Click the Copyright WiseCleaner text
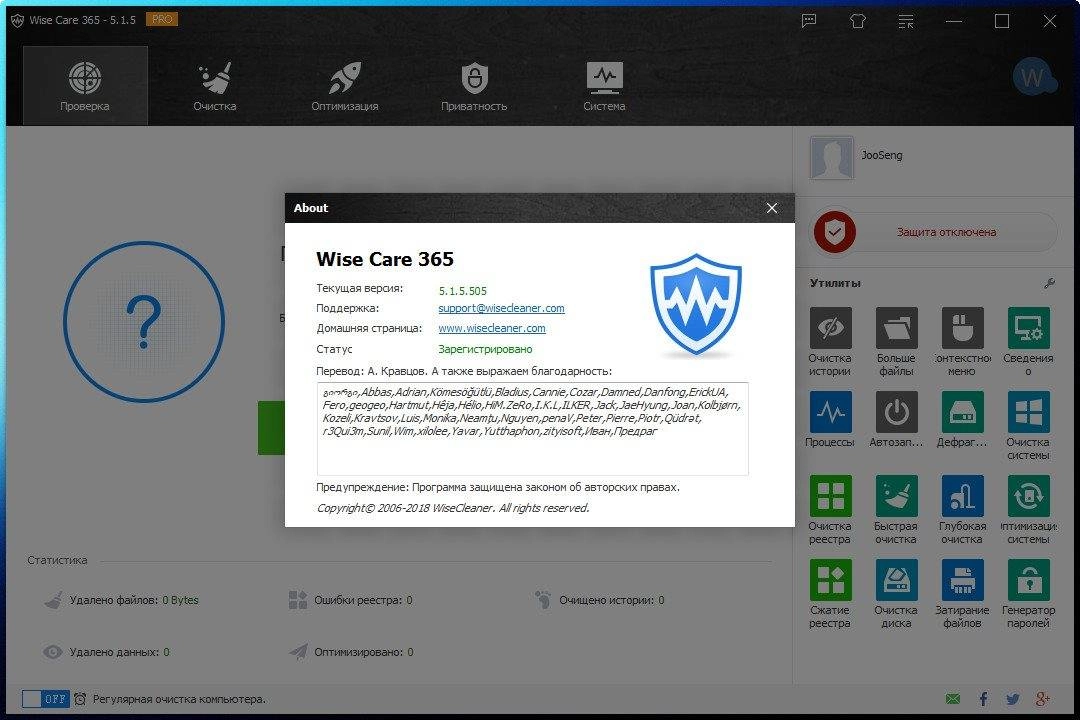The width and height of the screenshot is (1080, 720). click(453, 508)
